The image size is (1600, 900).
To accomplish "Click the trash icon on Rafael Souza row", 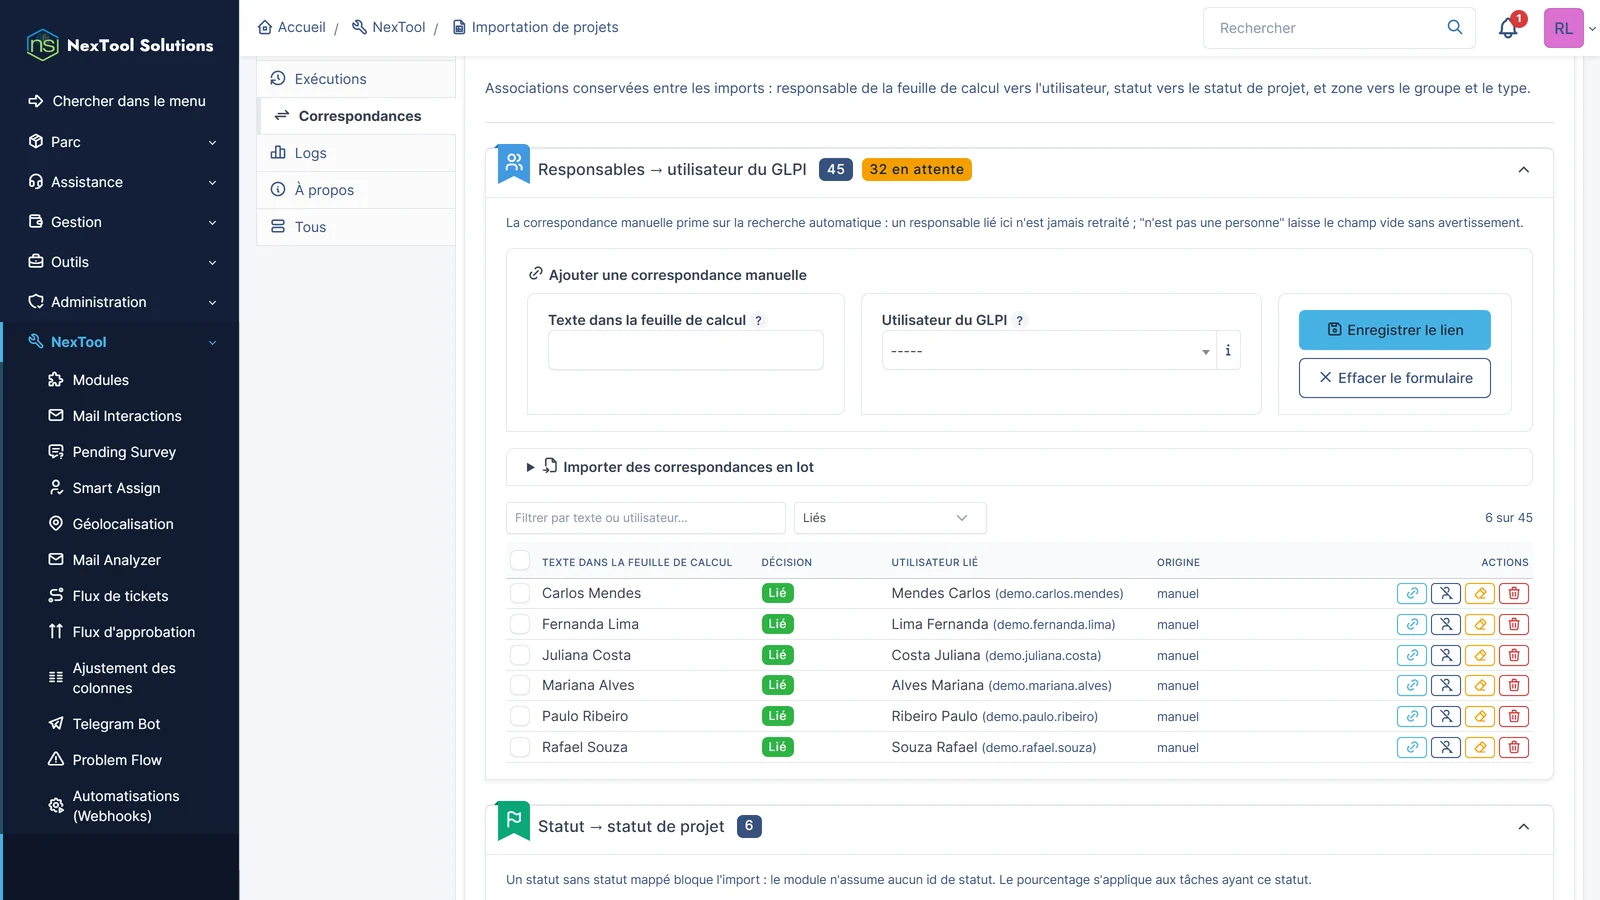I will [1514, 747].
